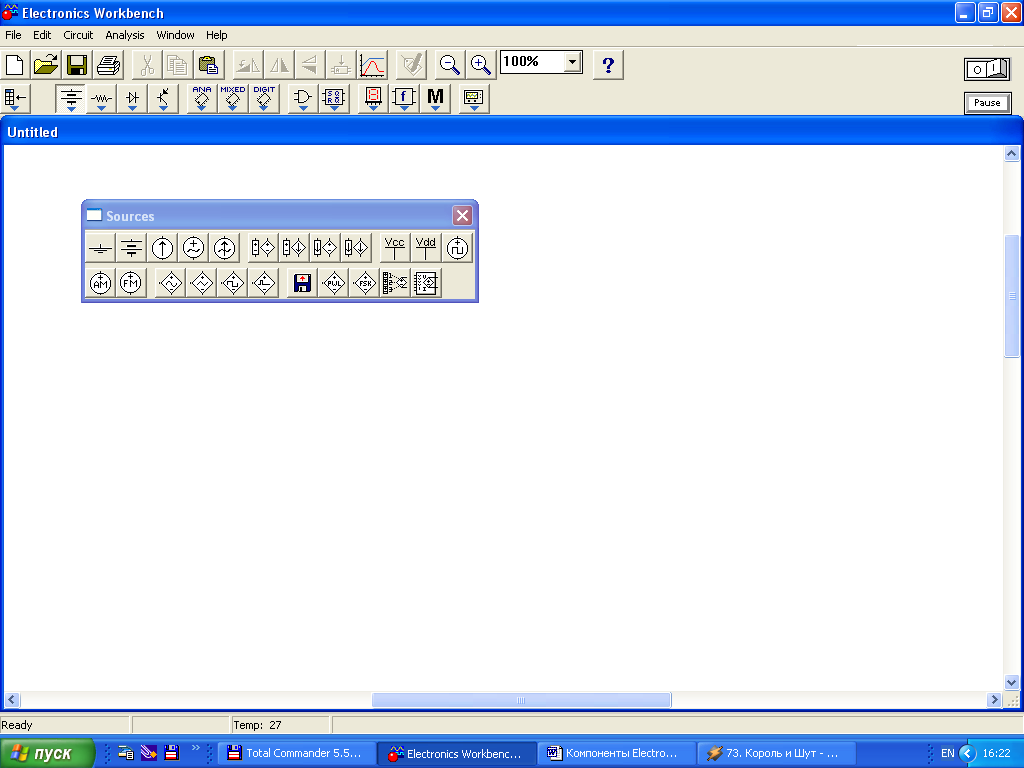
Task: Open the Diodes parts bin
Action: tap(133, 99)
